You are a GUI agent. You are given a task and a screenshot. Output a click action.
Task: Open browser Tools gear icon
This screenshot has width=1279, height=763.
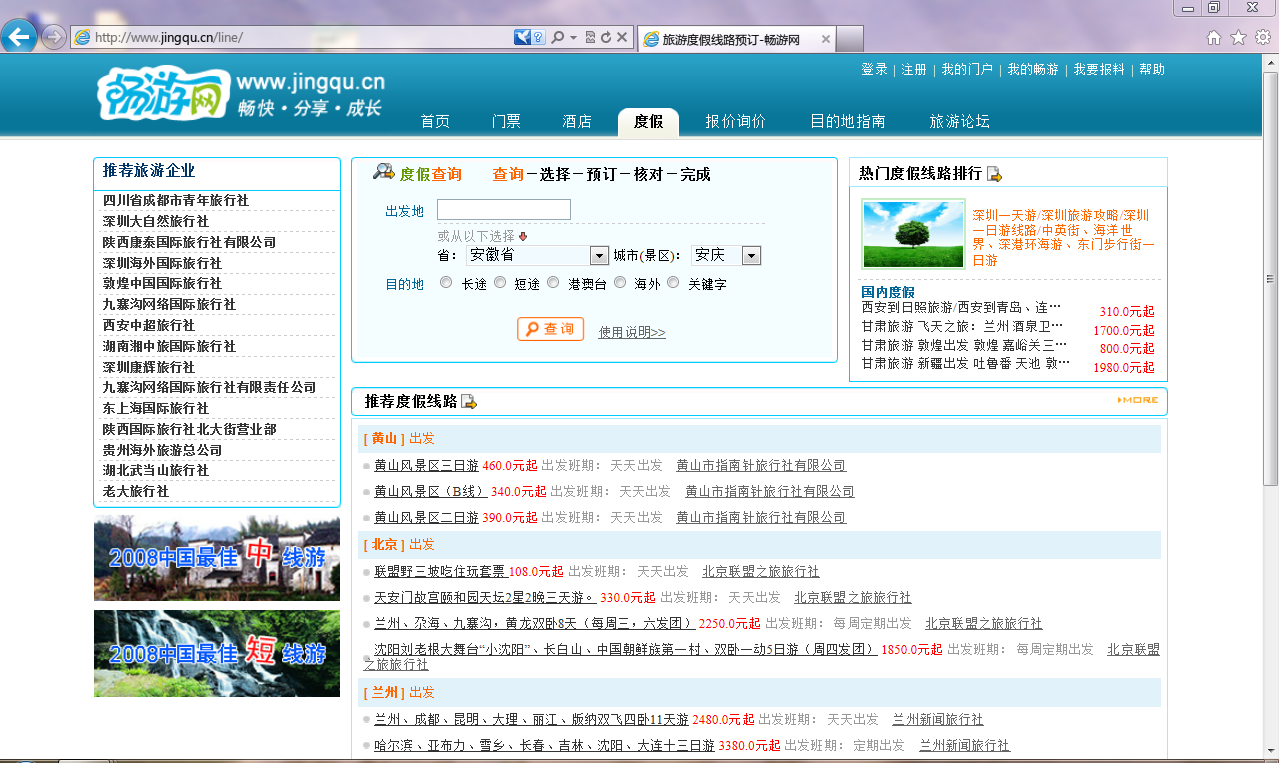[x=1263, y=37]
